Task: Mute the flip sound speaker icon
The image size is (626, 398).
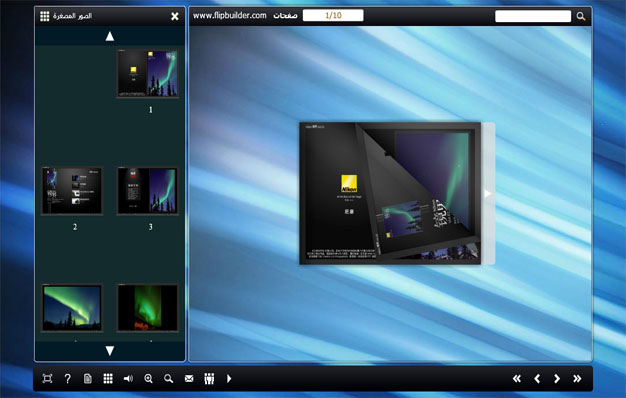Action: coord(128,378)
